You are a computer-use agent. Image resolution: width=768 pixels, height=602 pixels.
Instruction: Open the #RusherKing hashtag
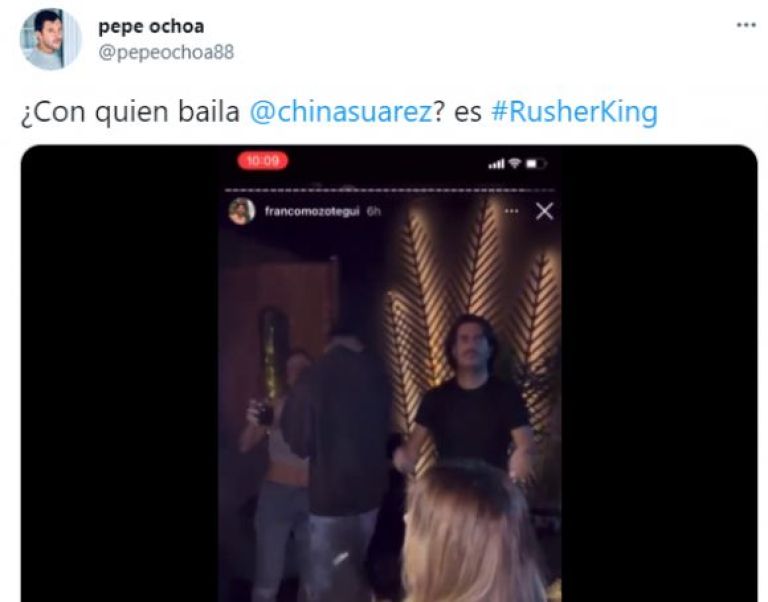574,112
